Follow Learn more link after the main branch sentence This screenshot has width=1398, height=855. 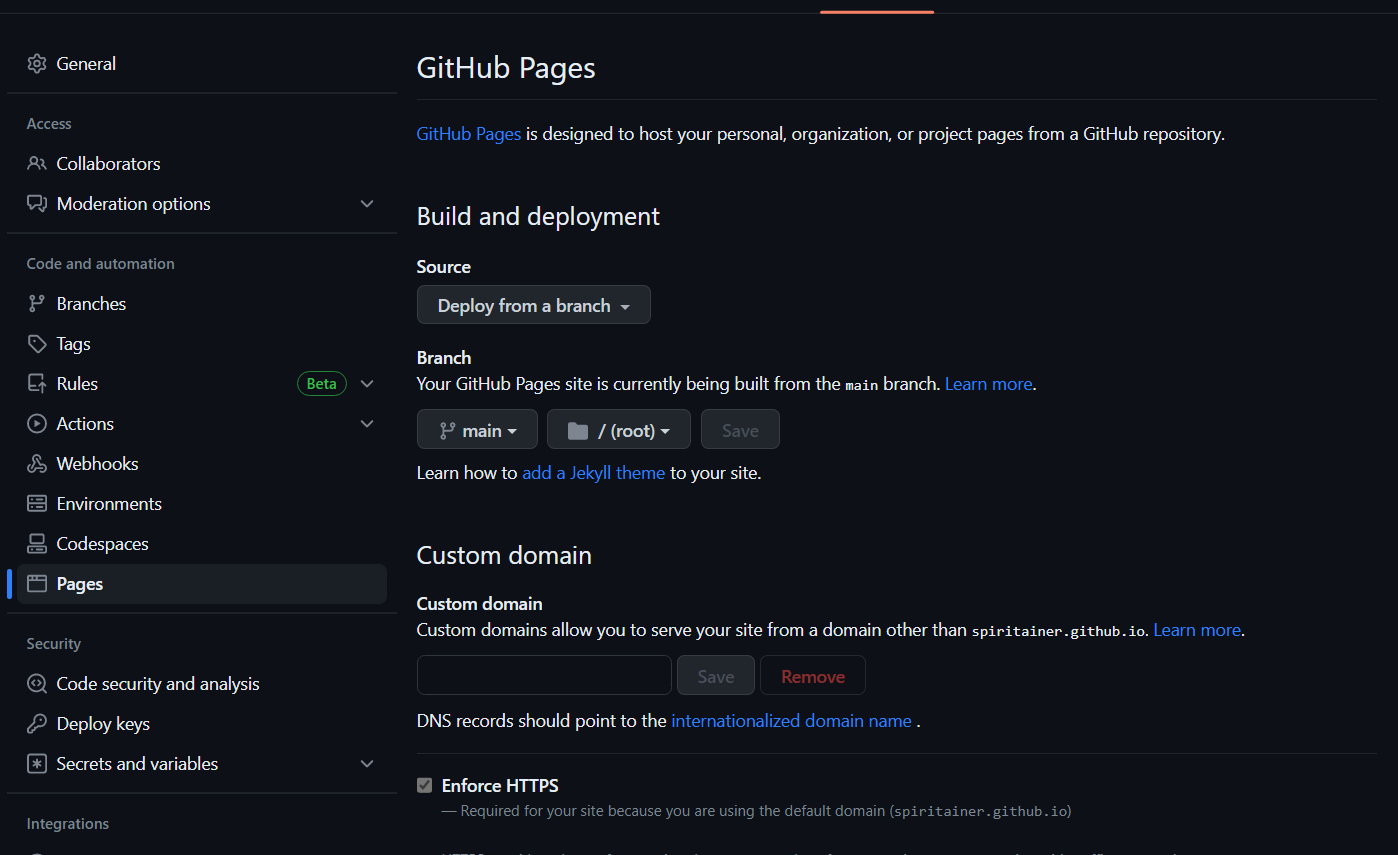pyautogui.click(x=988, y=384)
